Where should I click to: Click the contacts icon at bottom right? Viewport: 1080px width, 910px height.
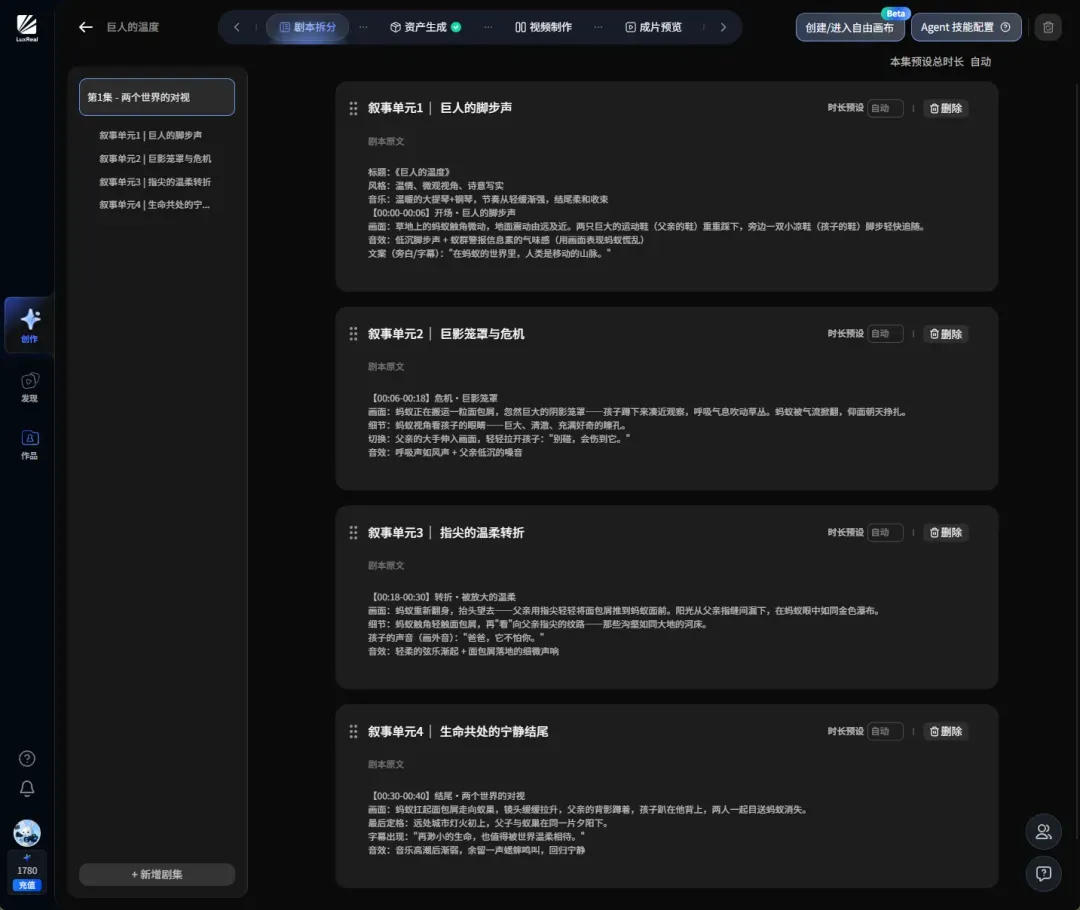(1043, 831)
